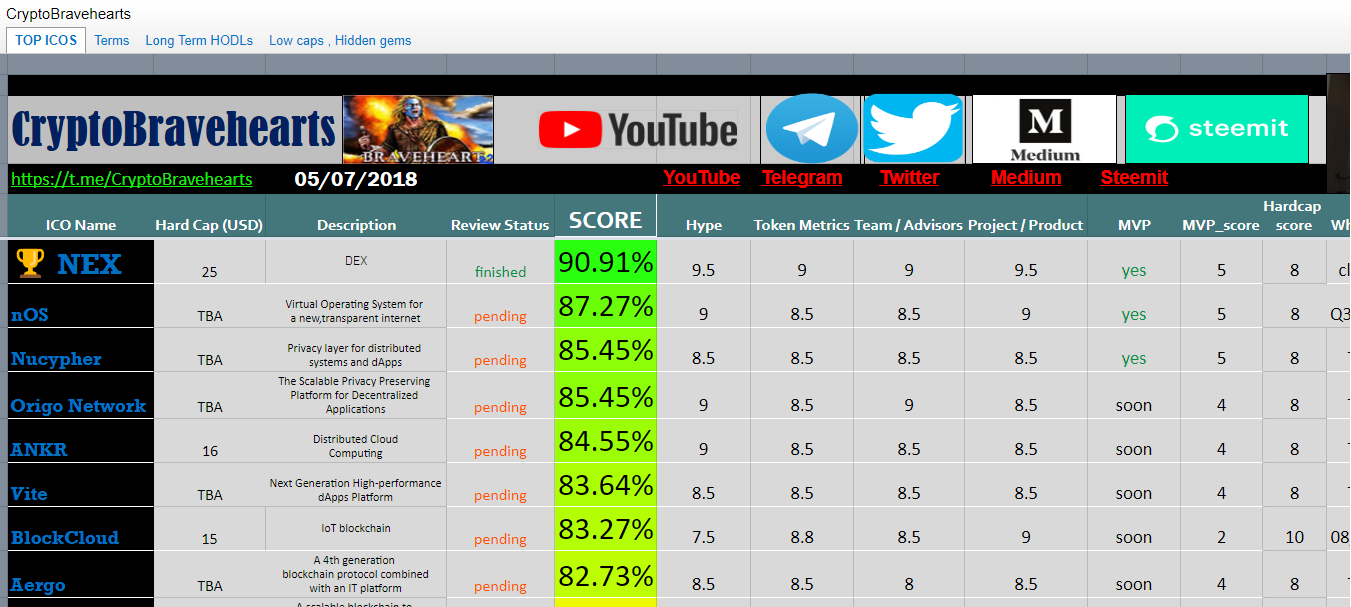Click the Nucypher ICO name
The image size is (1351, 607).
[x=56, y=359]
